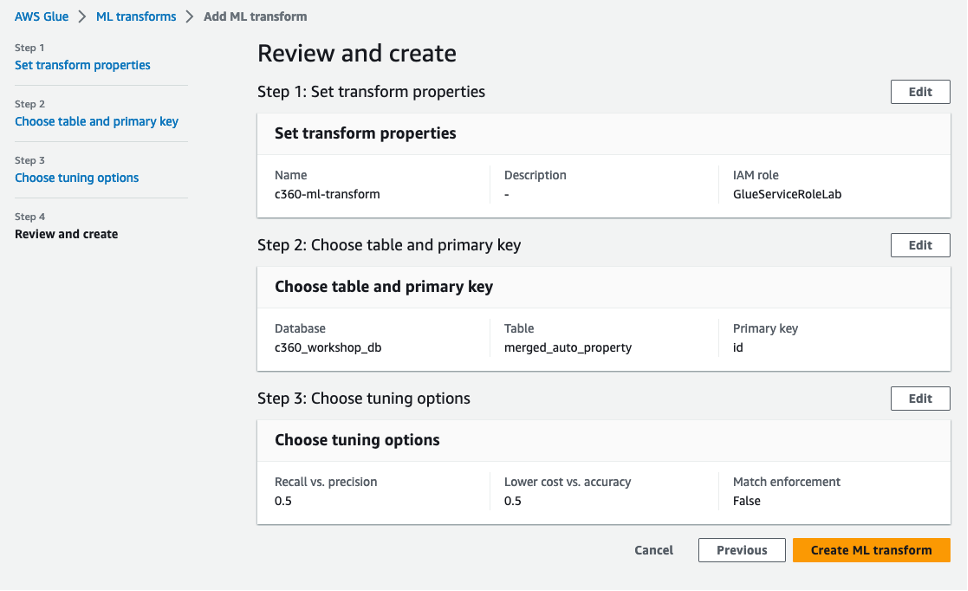Go back with the Previous button
This screenshot has height=591, width=968.
pos(741,550)
